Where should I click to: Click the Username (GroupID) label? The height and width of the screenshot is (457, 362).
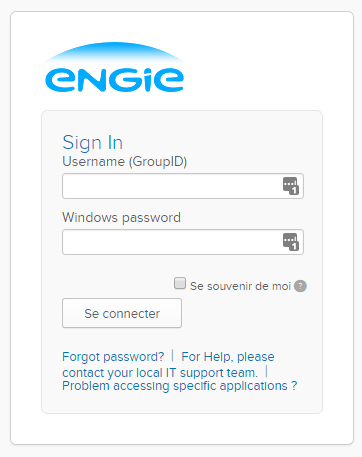pyautogui.click(x=125, y=162)
